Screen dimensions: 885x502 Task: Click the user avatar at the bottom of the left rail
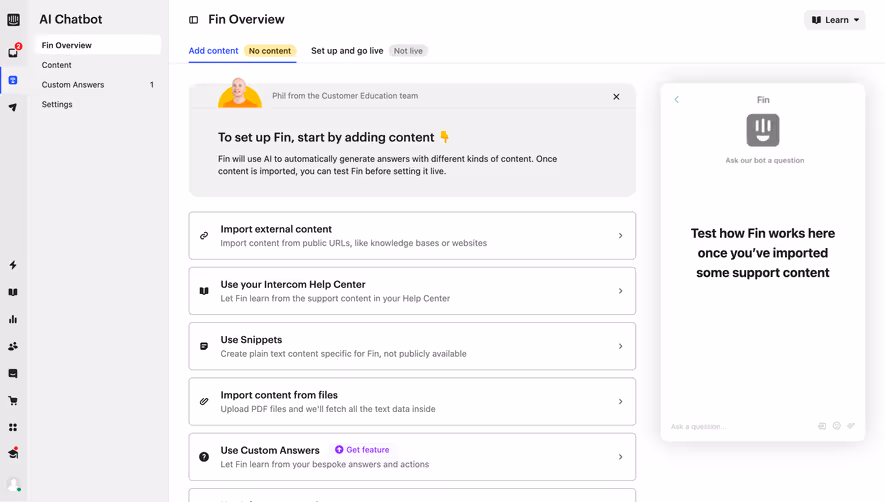(14, 484)
